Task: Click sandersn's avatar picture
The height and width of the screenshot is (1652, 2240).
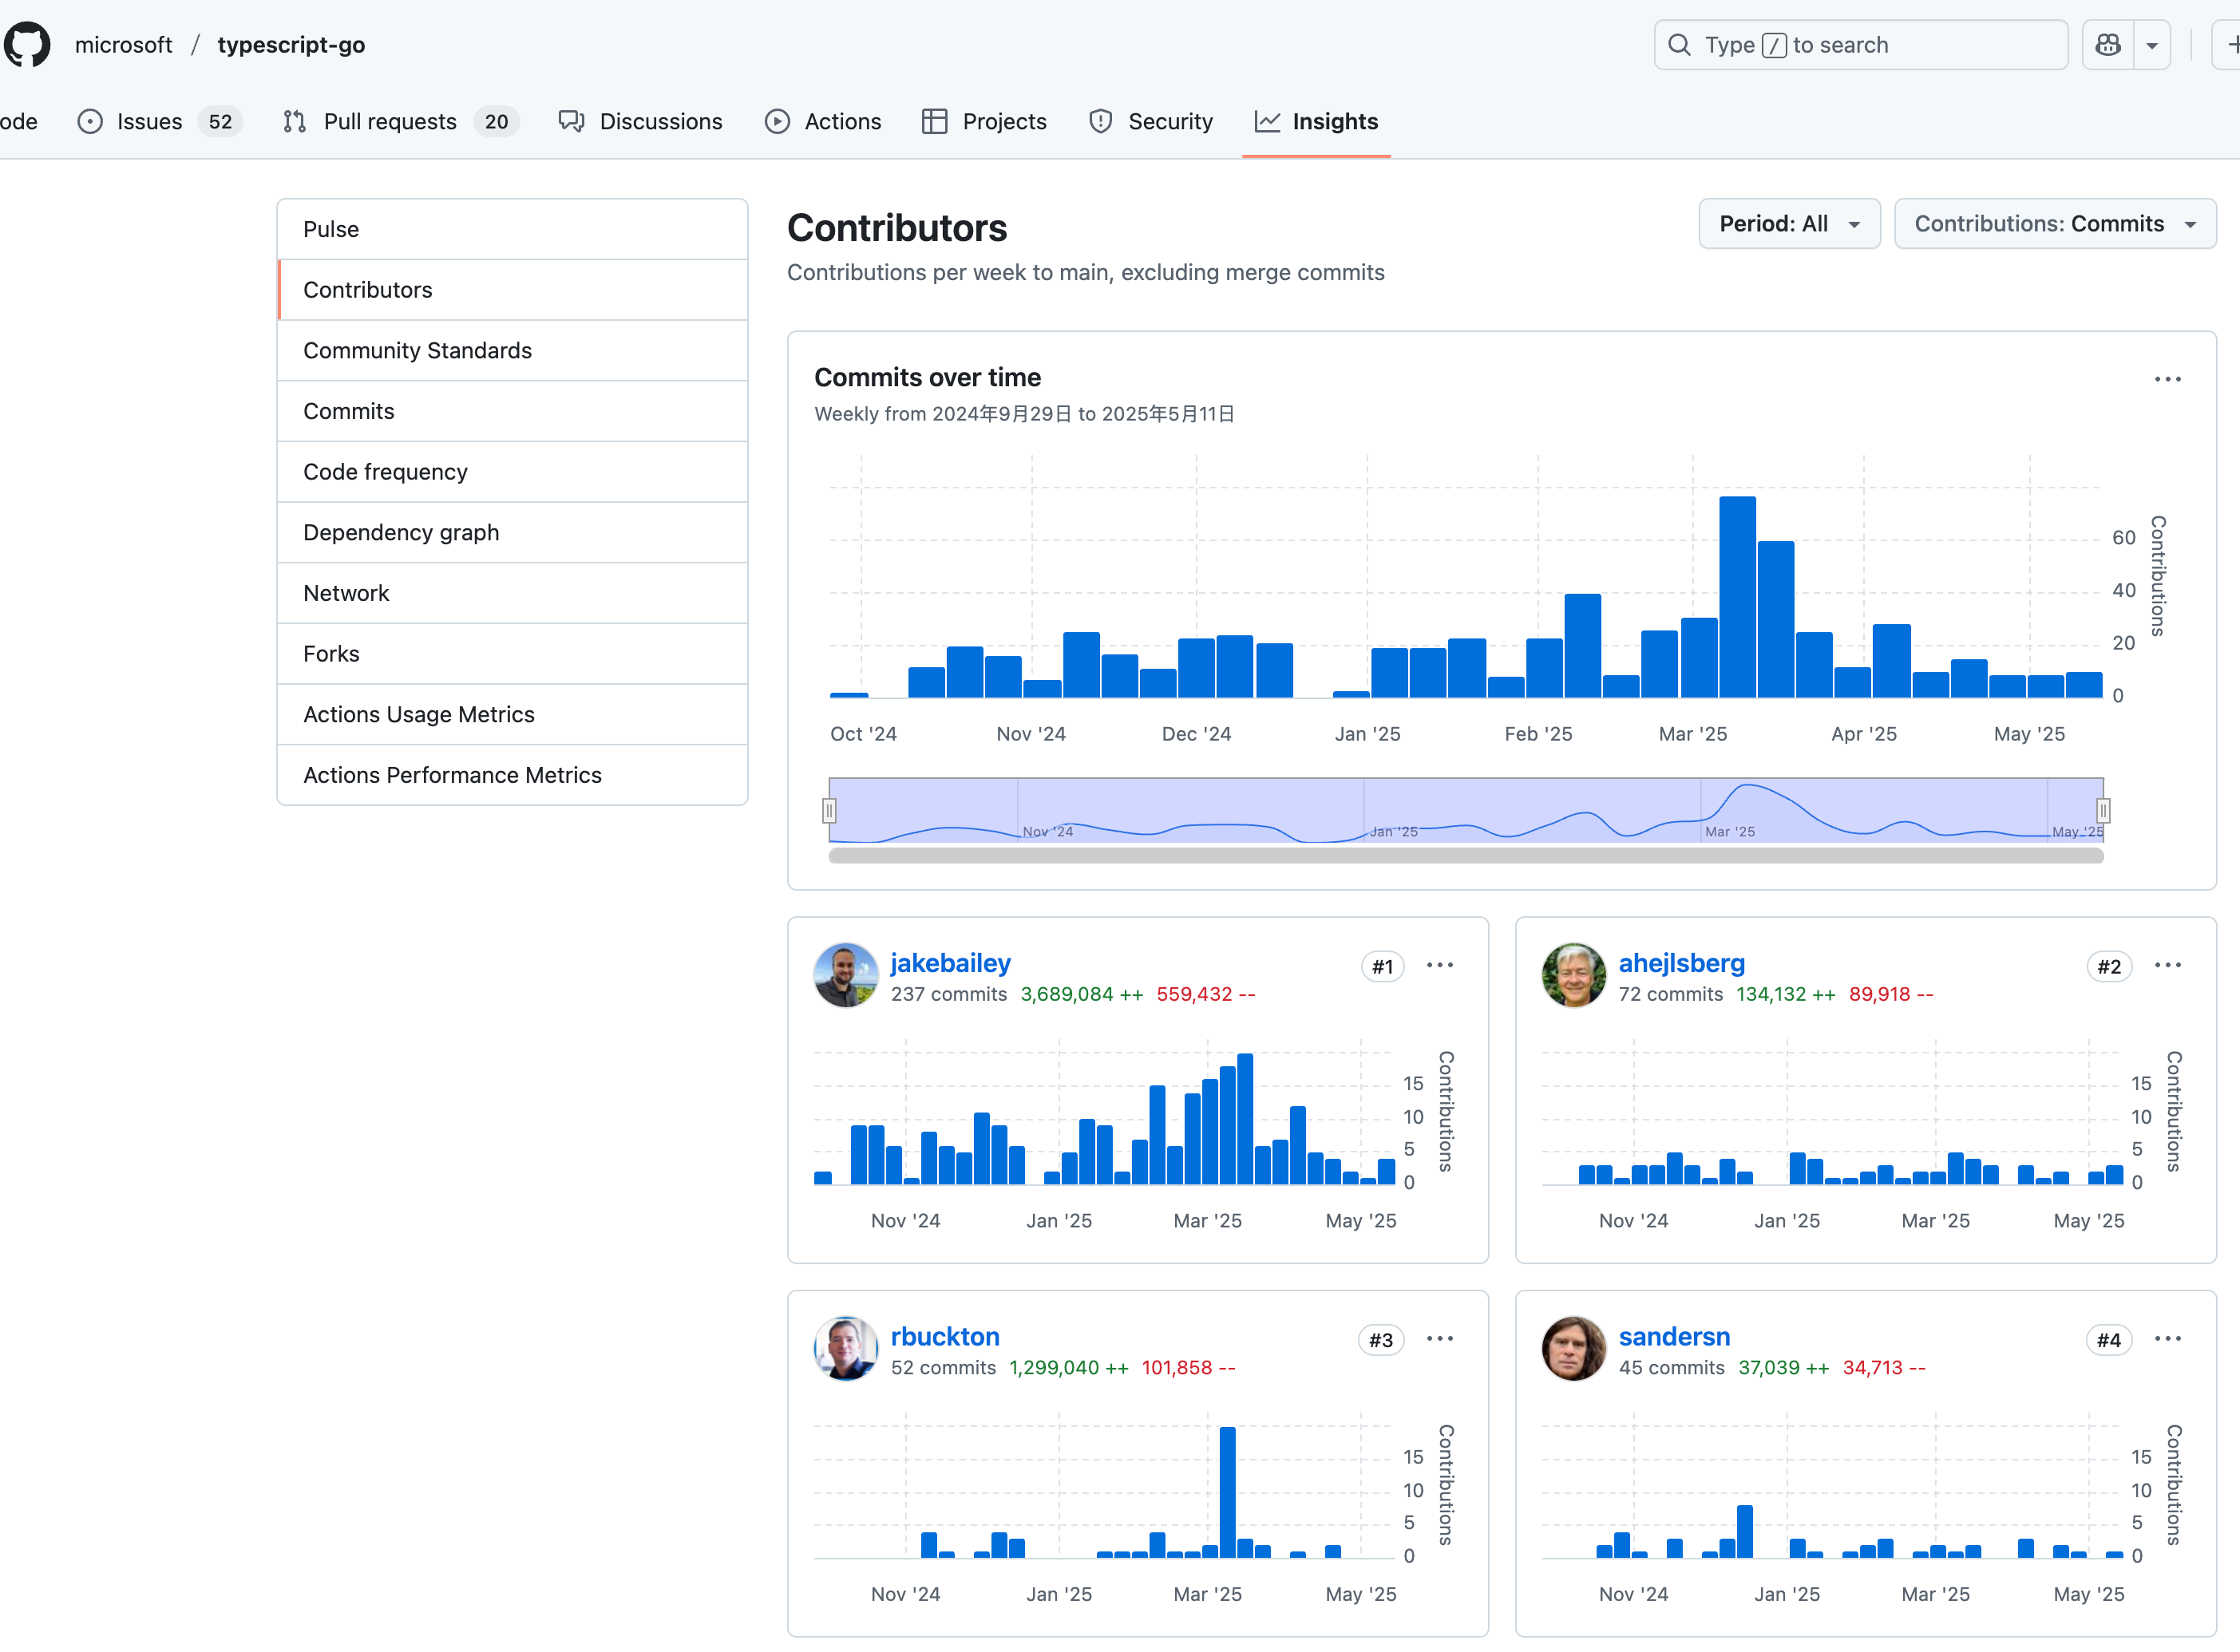Action: [1573, 1348]
